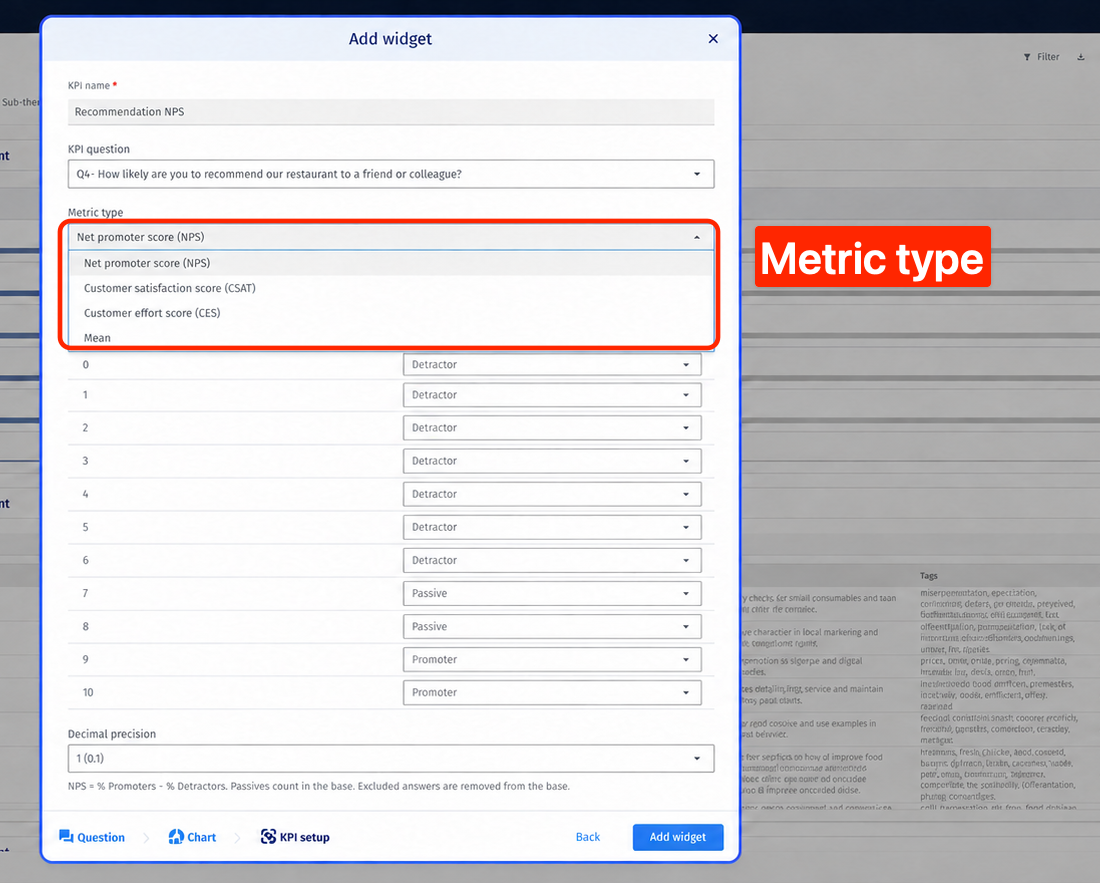1100x883 pixels.
Task: Click the Metric type field label
Action: pos(95,213)
